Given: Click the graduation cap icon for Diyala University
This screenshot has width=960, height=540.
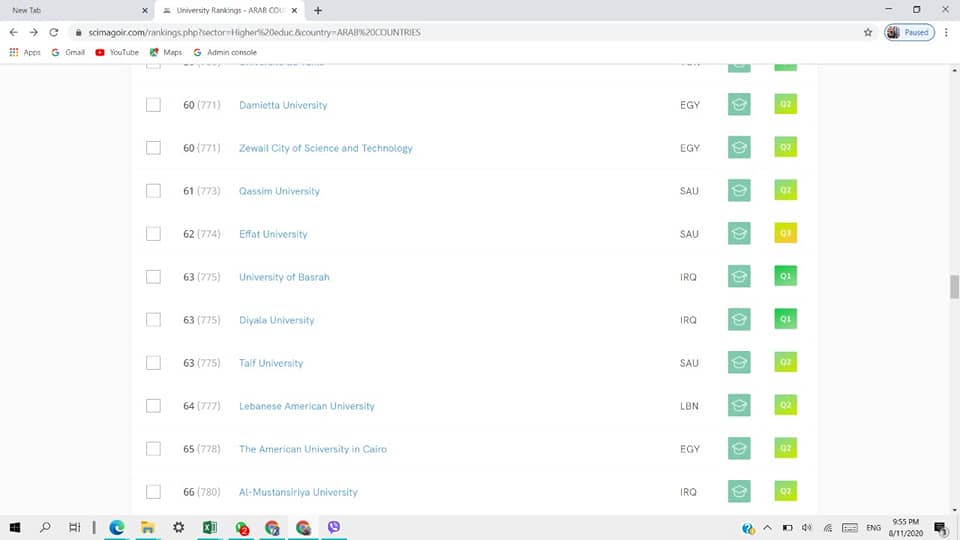Looking at the screenshot, I should pyautogui.click(x=739, y=319).
